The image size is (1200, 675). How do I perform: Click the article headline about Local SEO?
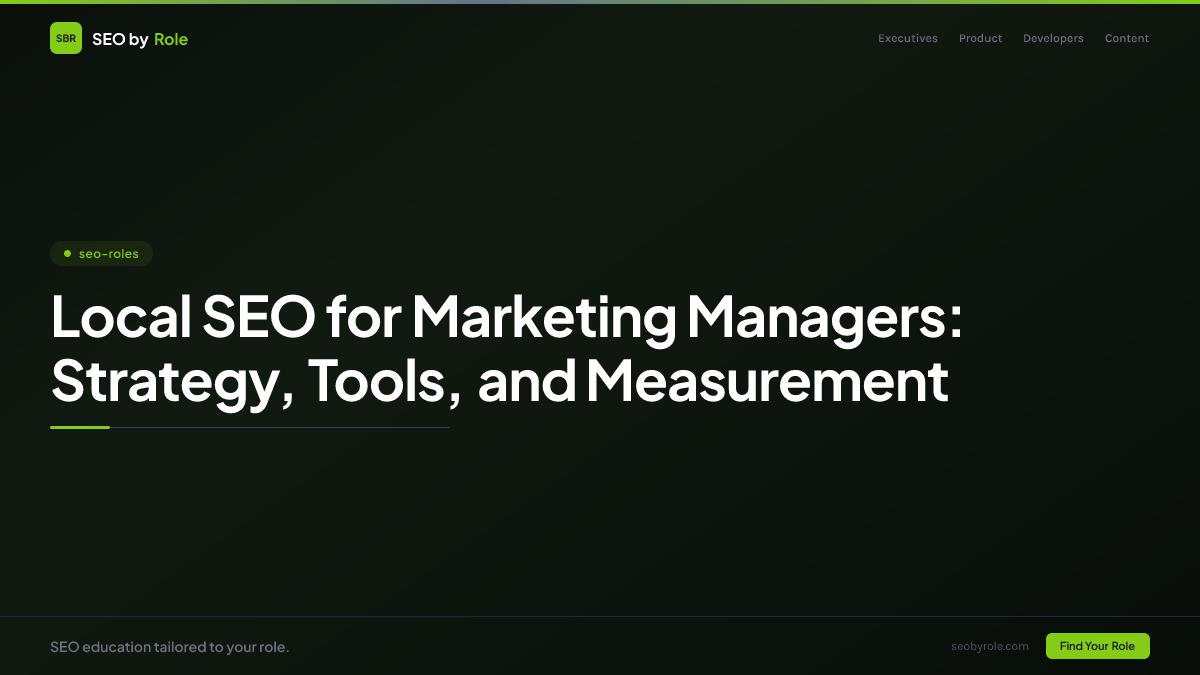(x=500, y=350)
